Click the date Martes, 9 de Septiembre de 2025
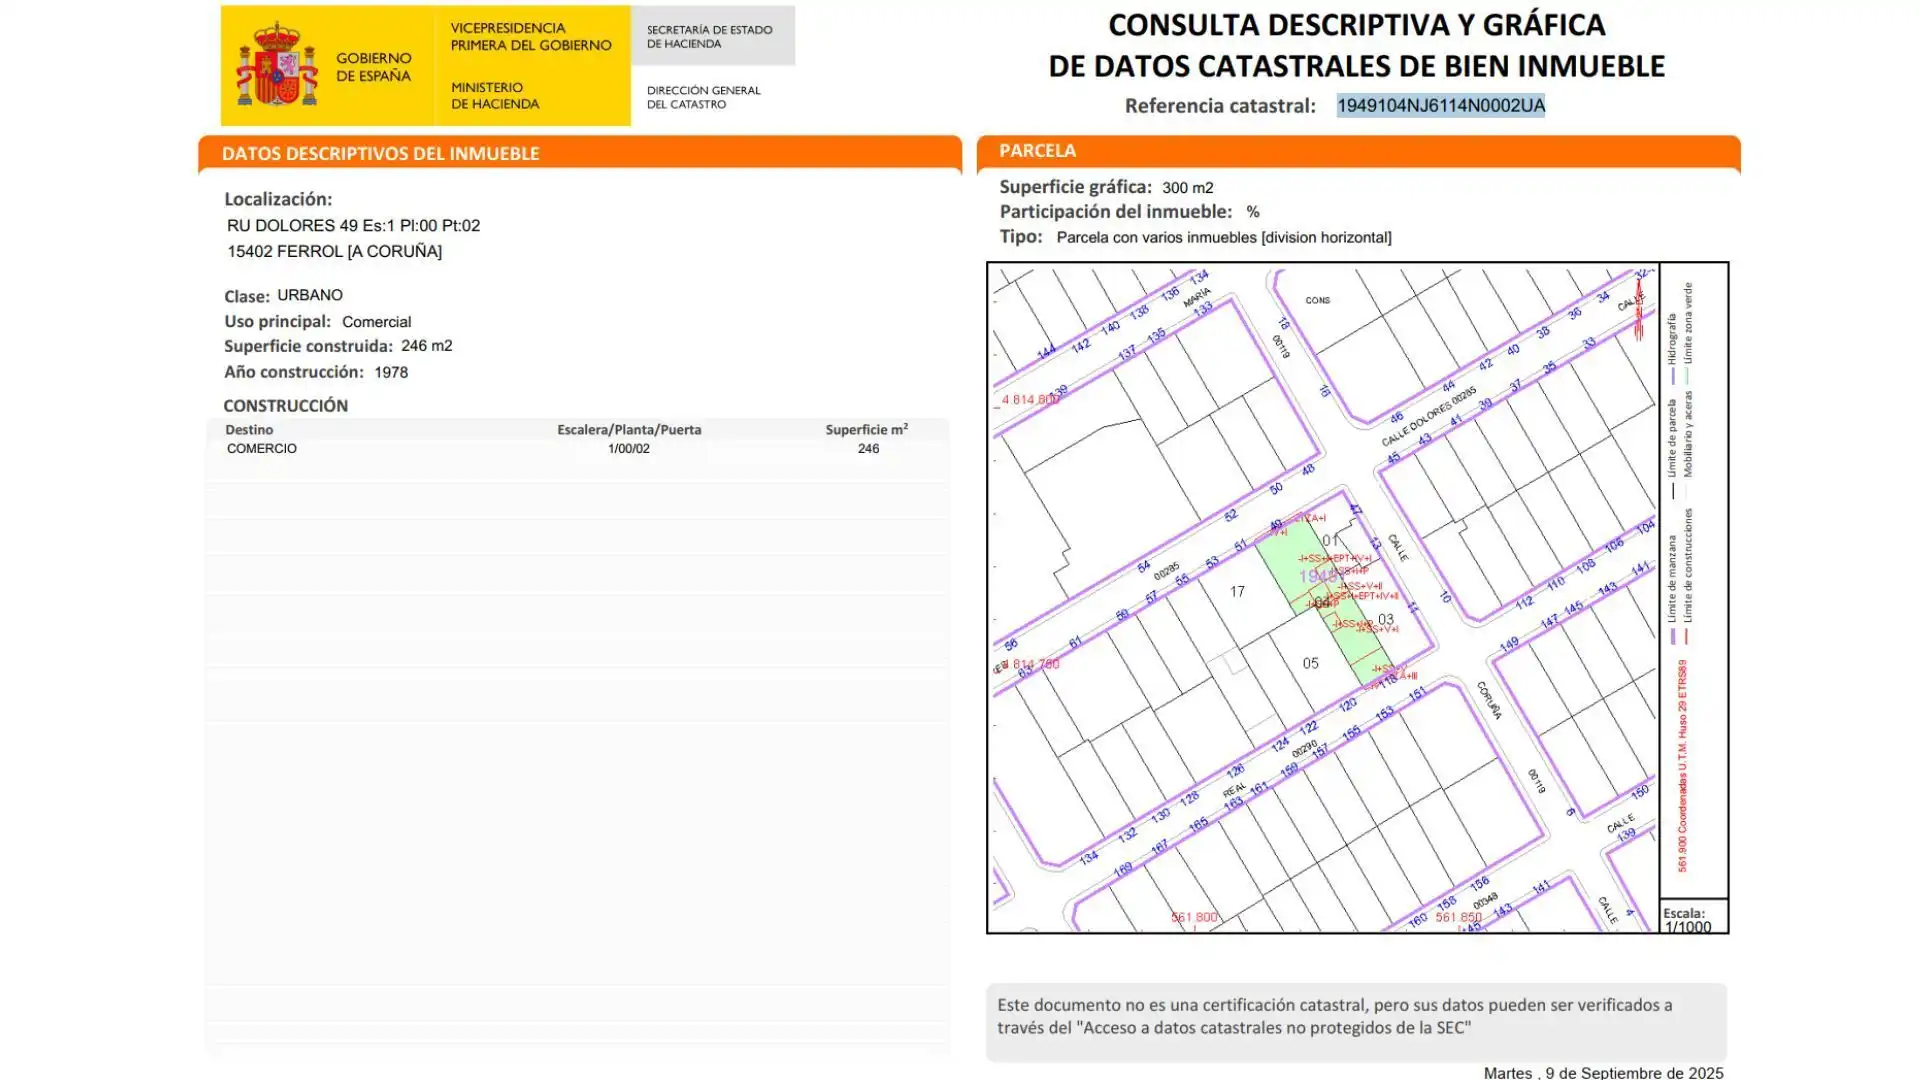Viewport: 1920px width, 1080px height. coord(1603,1072)
